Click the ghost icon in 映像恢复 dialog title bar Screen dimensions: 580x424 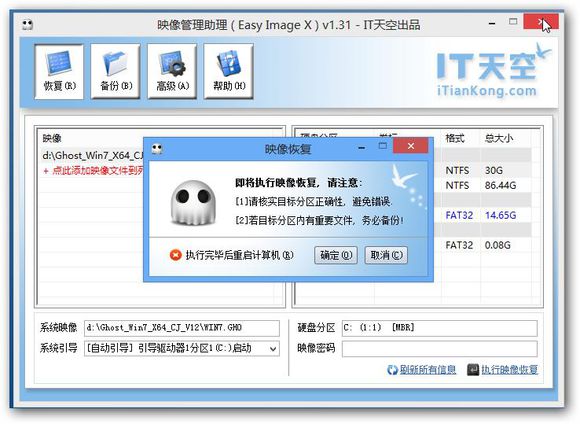coord(157,149)
